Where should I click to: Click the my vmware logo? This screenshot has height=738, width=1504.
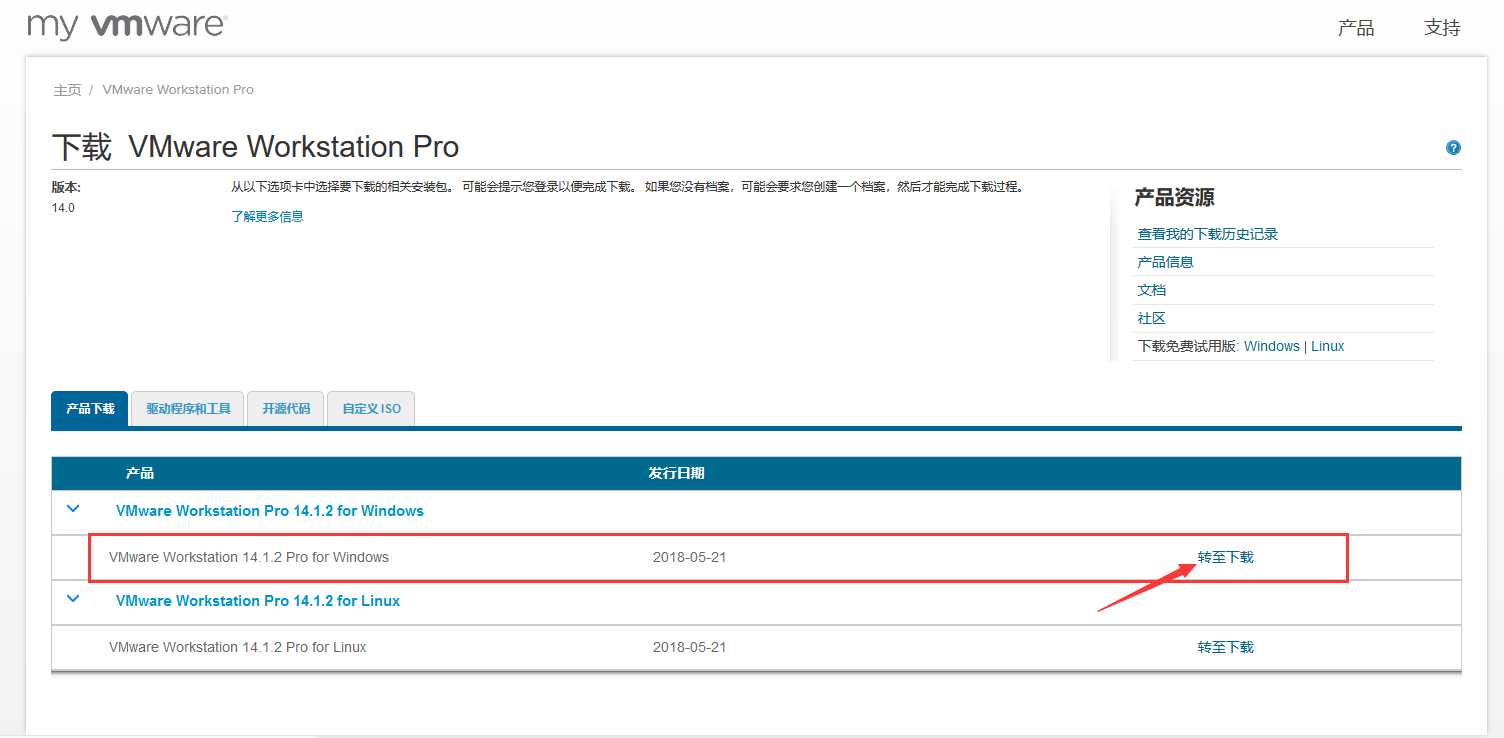(127, 26)
